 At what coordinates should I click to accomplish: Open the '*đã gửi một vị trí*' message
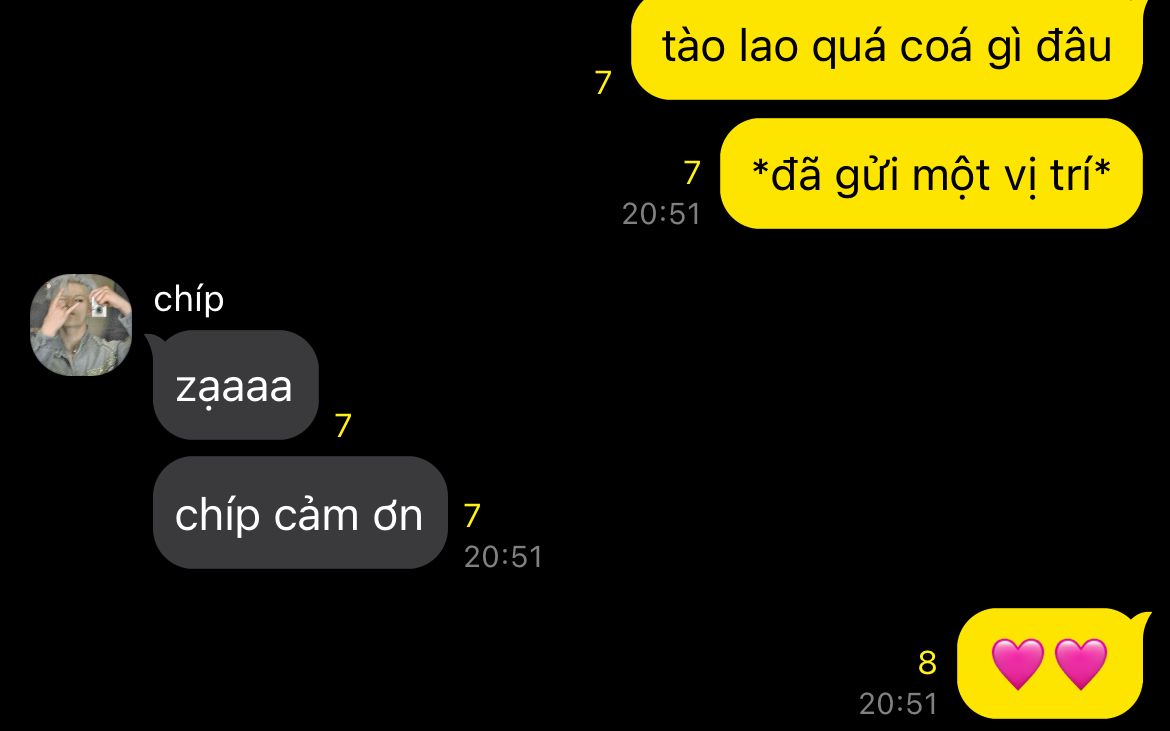point(931,174)
